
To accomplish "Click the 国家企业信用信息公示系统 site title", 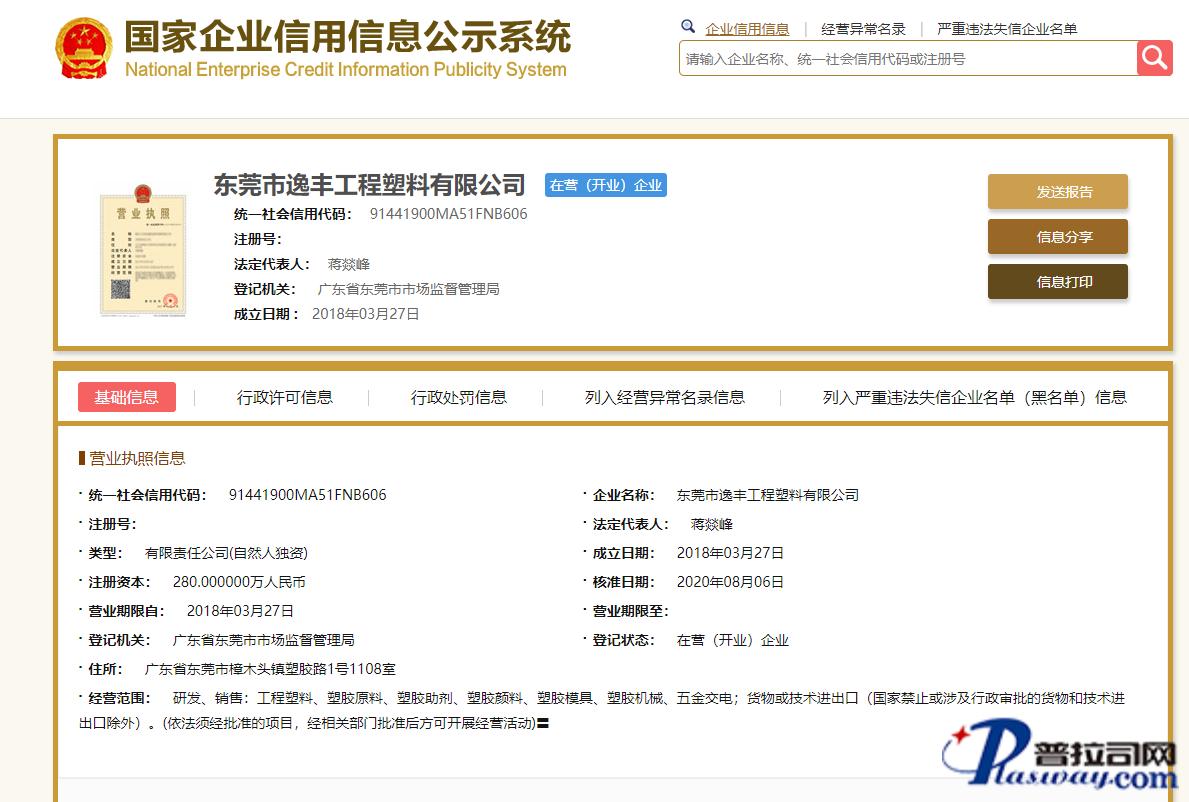I will [x=347, y=37].
